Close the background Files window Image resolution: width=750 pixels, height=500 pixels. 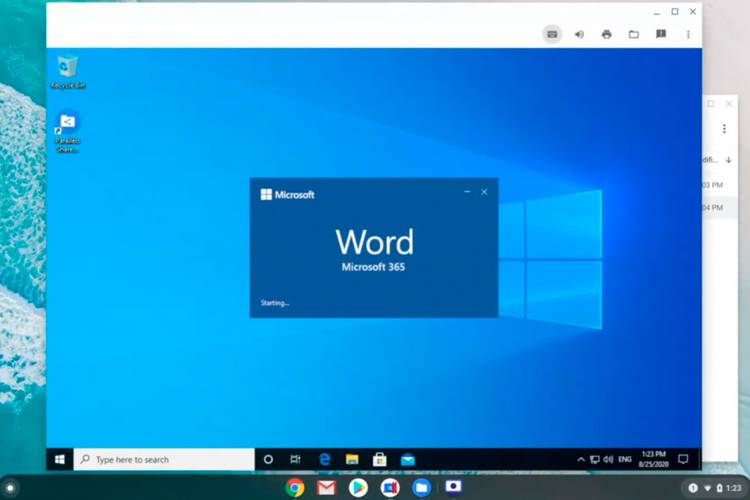[x=729, y=104]
